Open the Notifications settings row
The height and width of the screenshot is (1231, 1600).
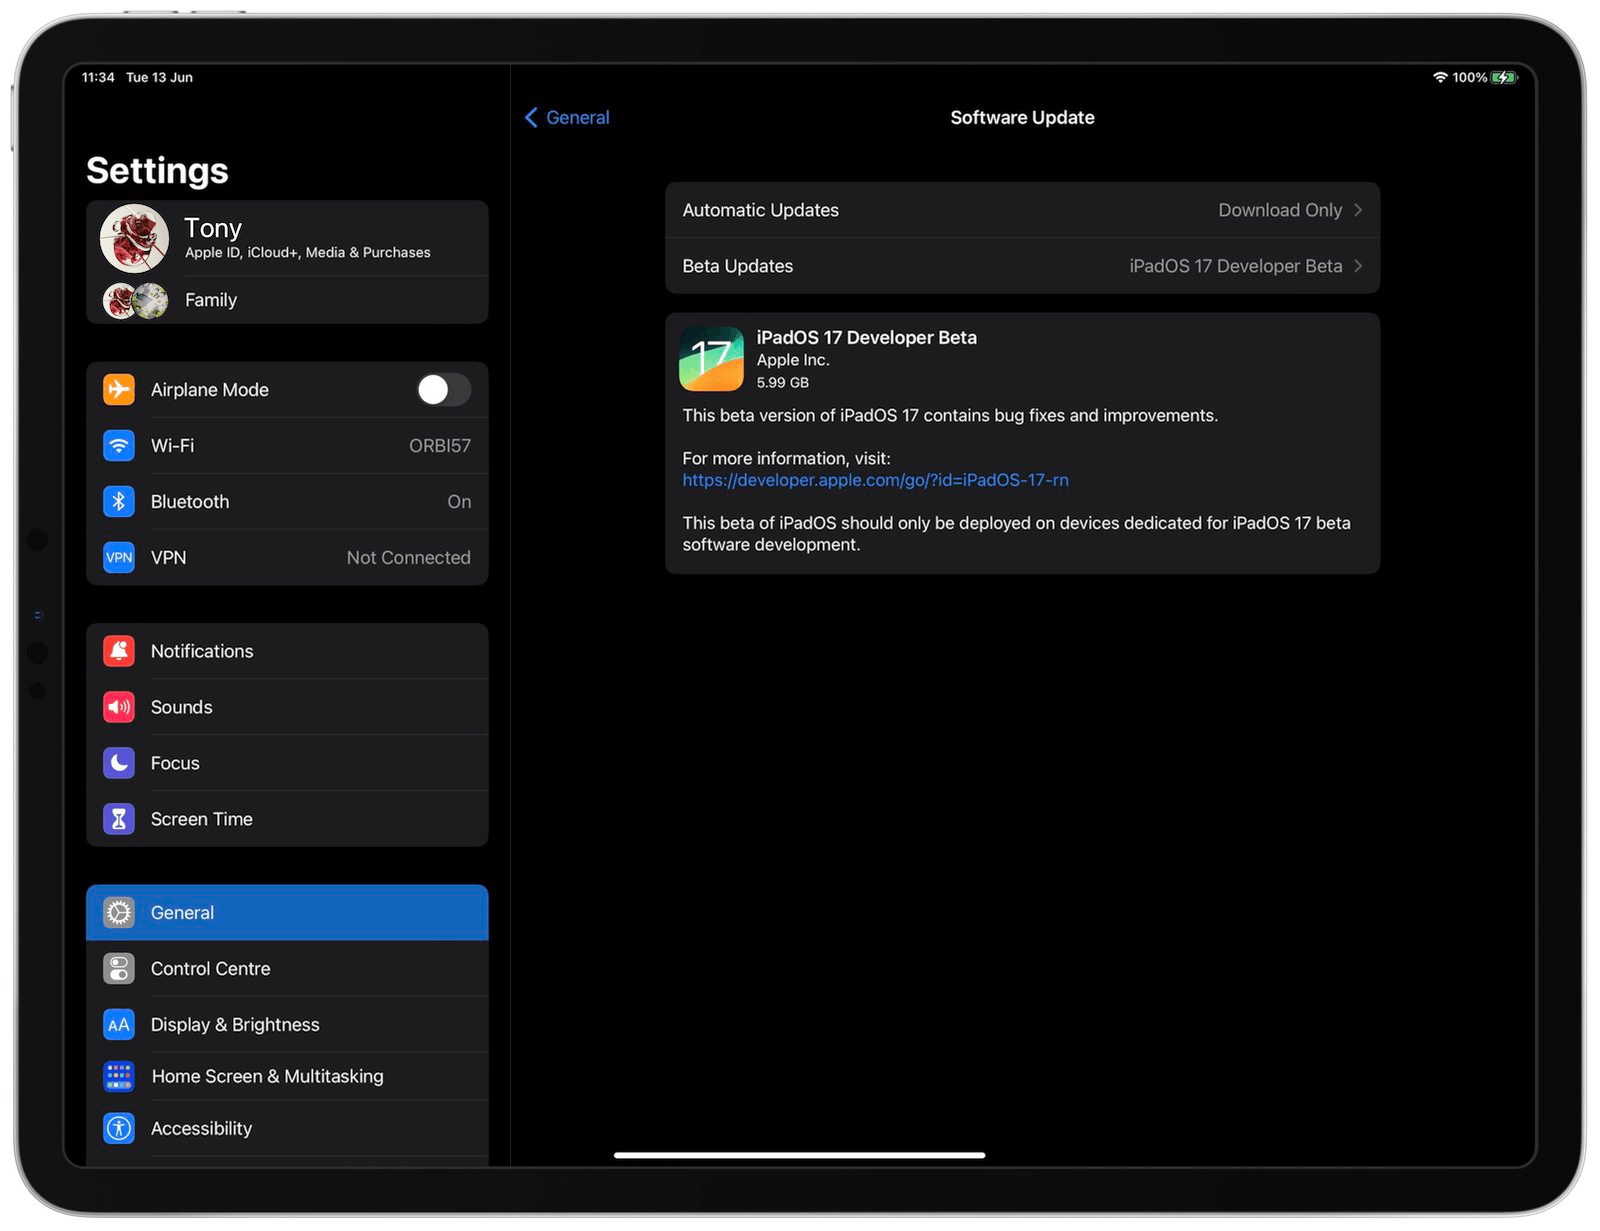[x=287, y=651]
